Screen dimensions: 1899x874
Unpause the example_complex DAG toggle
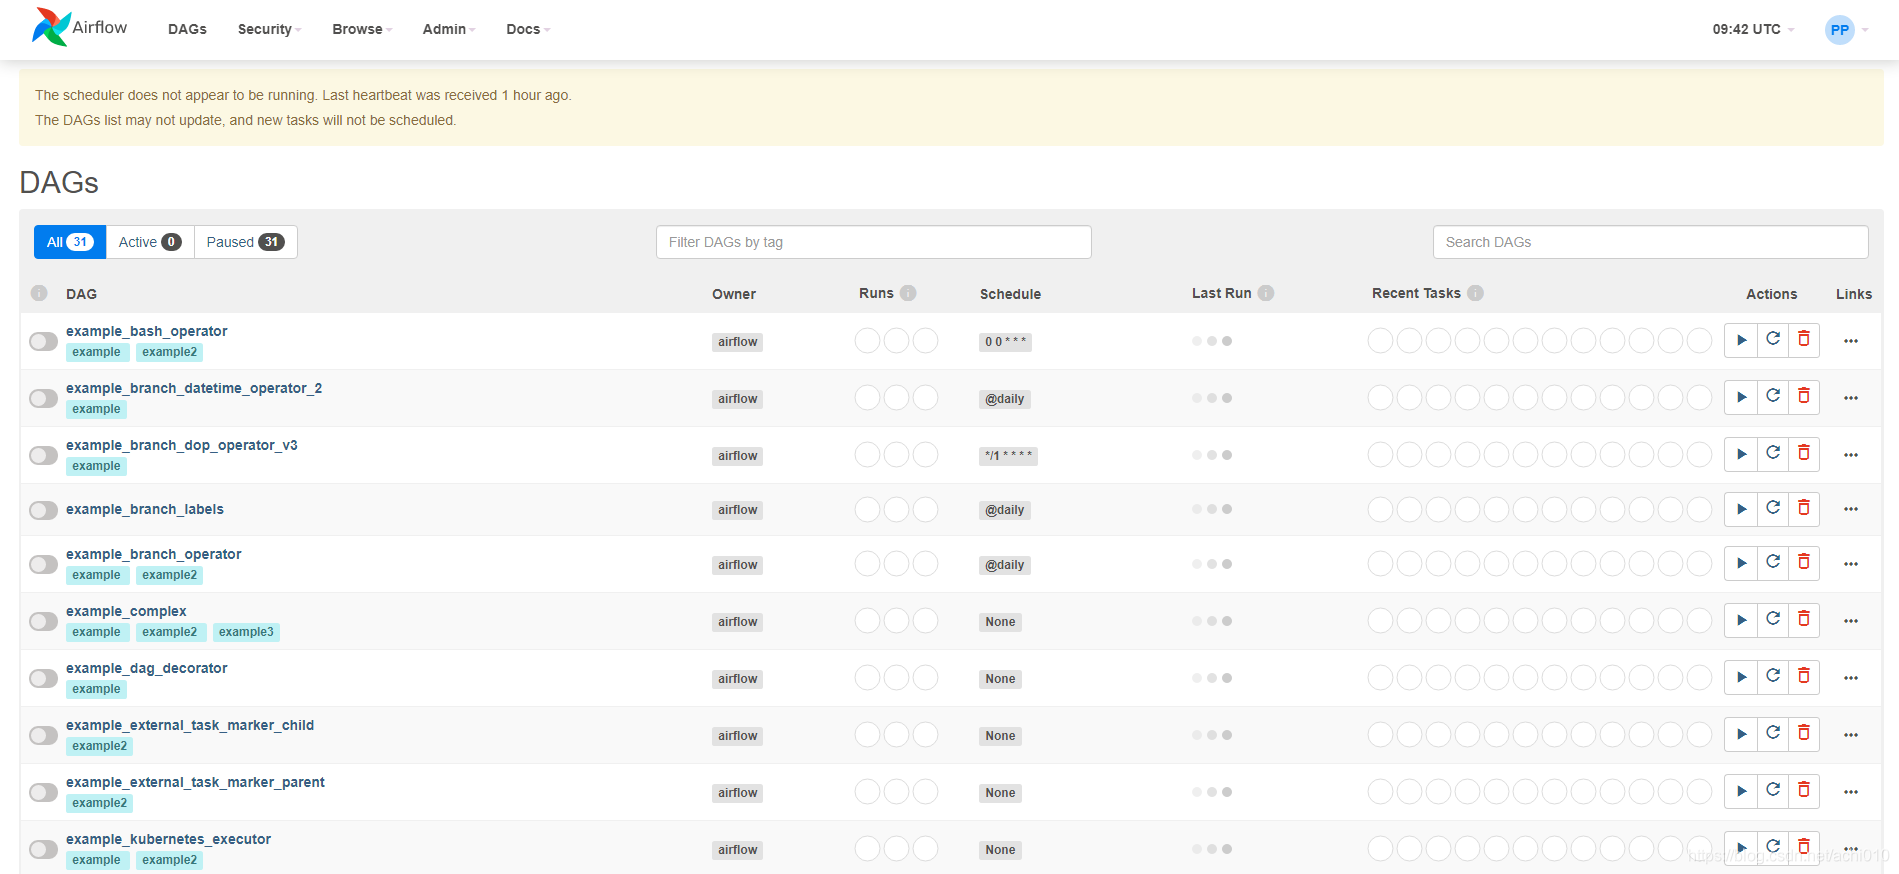(x=43, y=621)
